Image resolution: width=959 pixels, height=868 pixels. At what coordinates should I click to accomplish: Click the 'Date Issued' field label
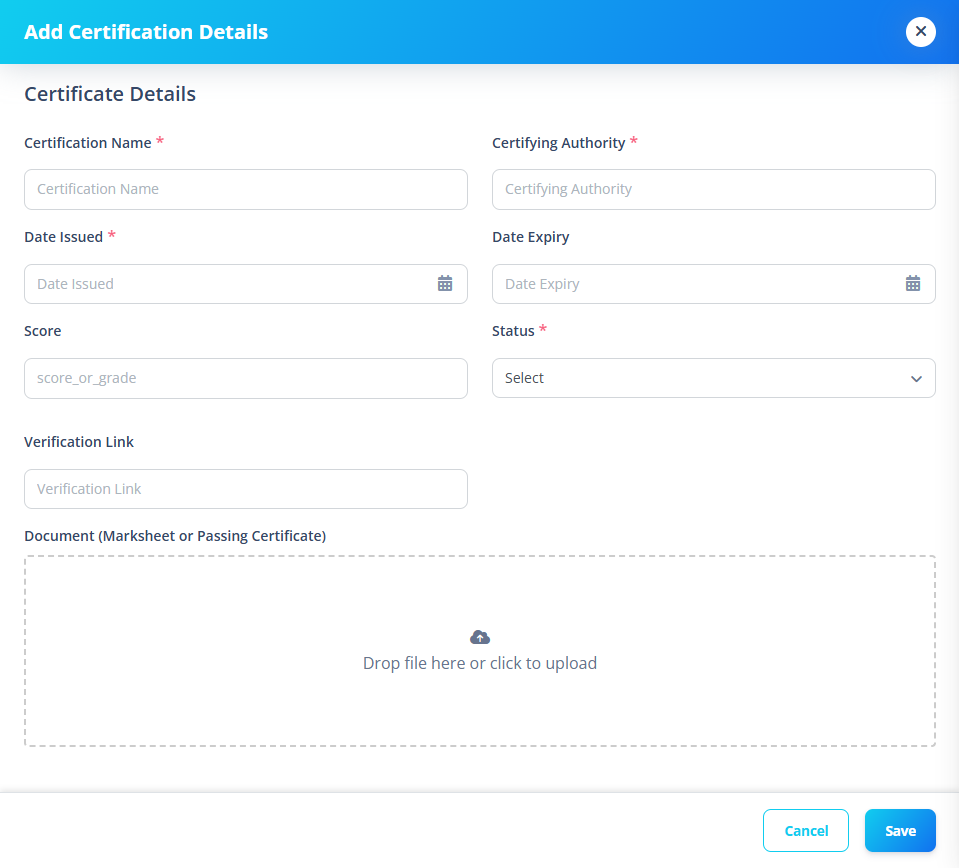(x=64, y=237)
